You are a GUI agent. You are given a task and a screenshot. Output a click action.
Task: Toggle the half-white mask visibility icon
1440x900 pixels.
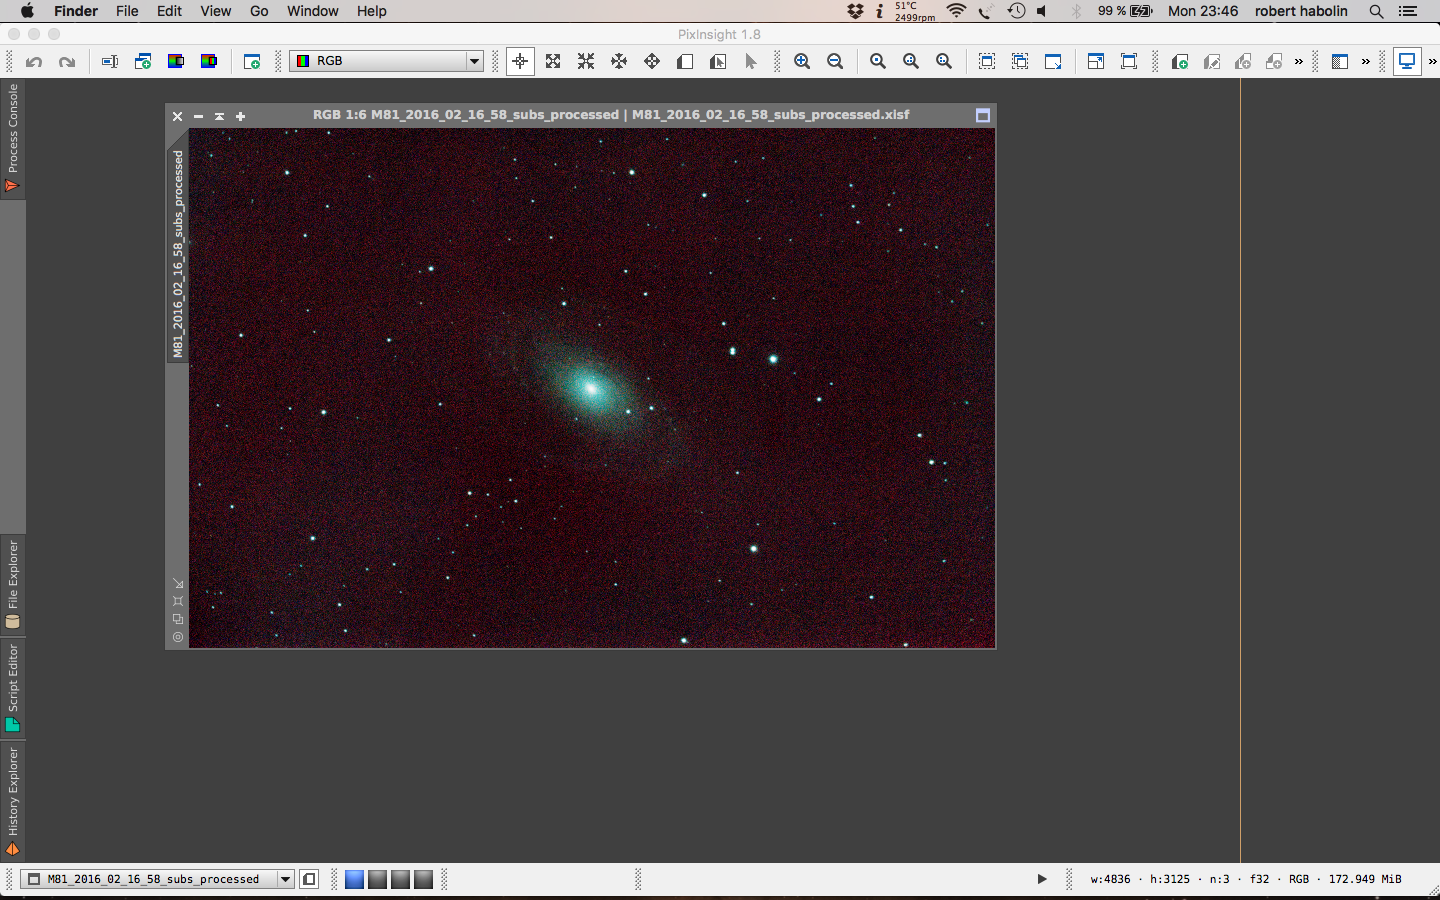coord(685,62)
